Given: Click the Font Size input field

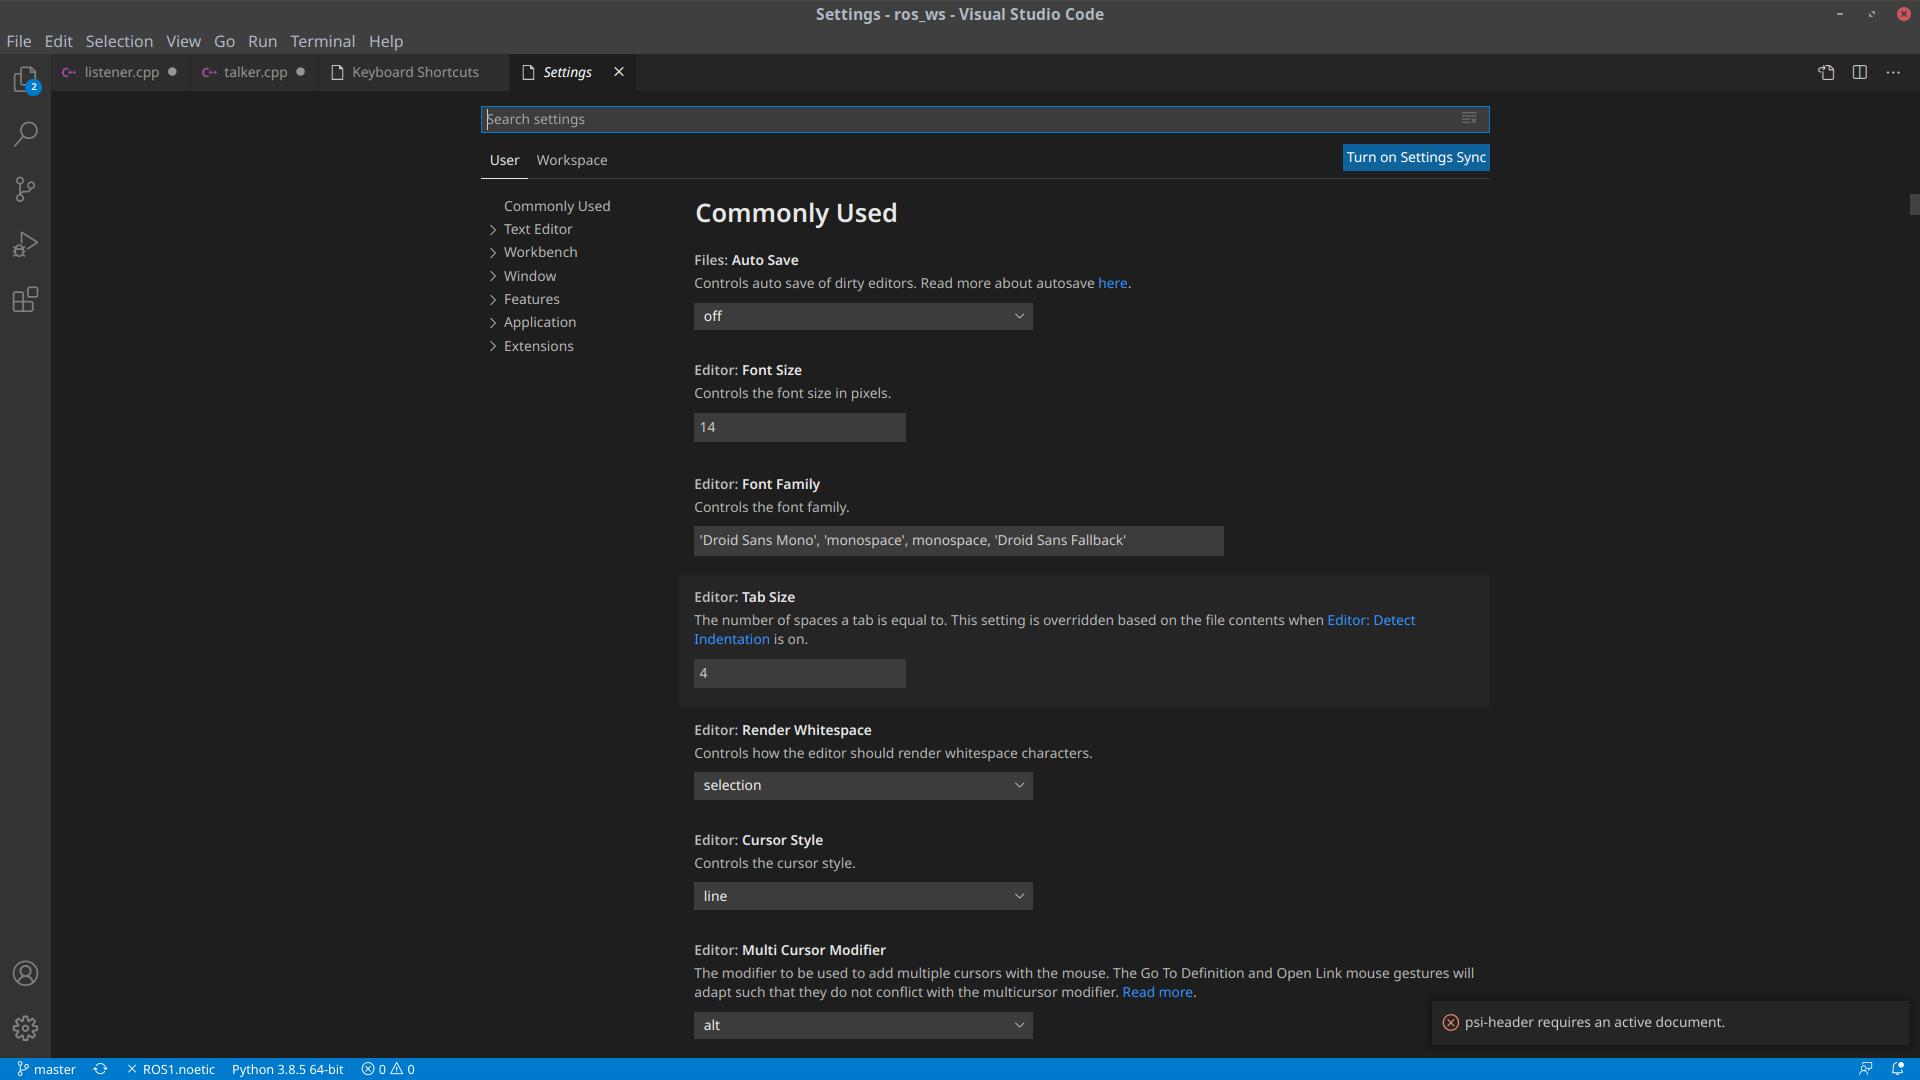Looking at the screenshot, I should click(x=799, y=427).
